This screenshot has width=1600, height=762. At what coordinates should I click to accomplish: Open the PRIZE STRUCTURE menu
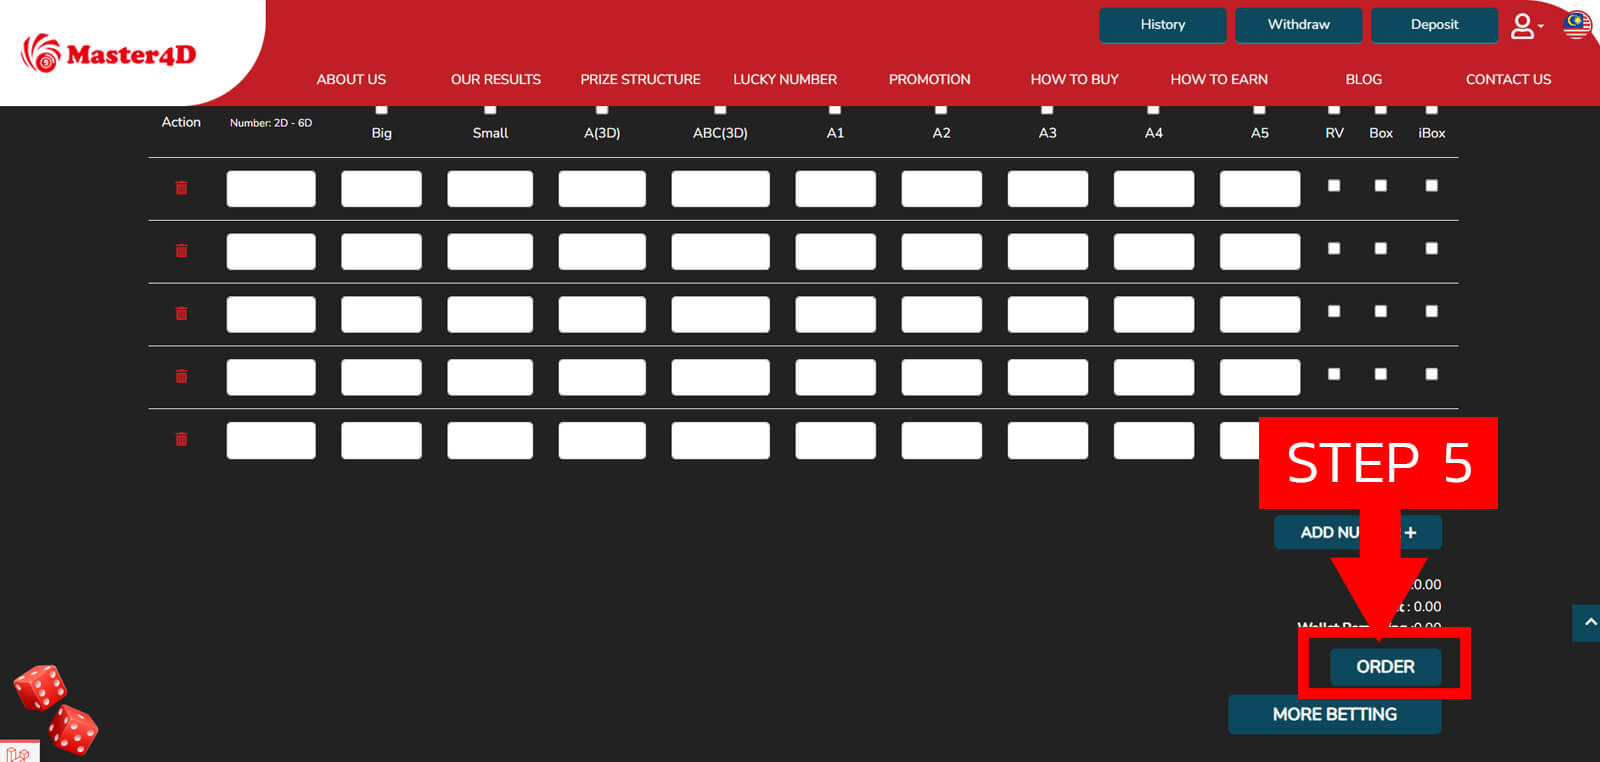[640, 79]
